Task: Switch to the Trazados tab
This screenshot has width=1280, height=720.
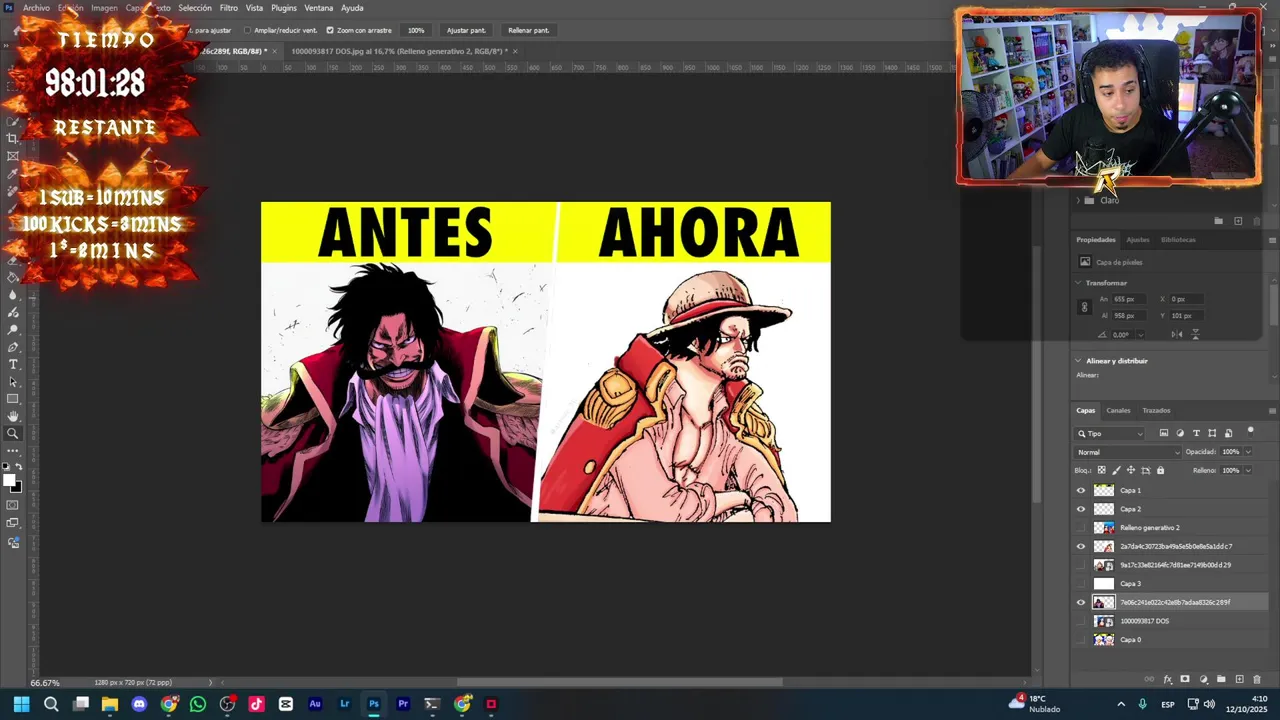Action: [x=1156, y=410]
